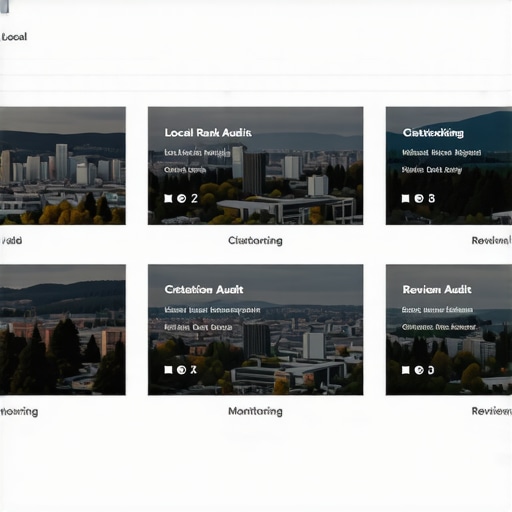
Task: Click the square icon in the card above Monitoring
Action: coord(168,370)
